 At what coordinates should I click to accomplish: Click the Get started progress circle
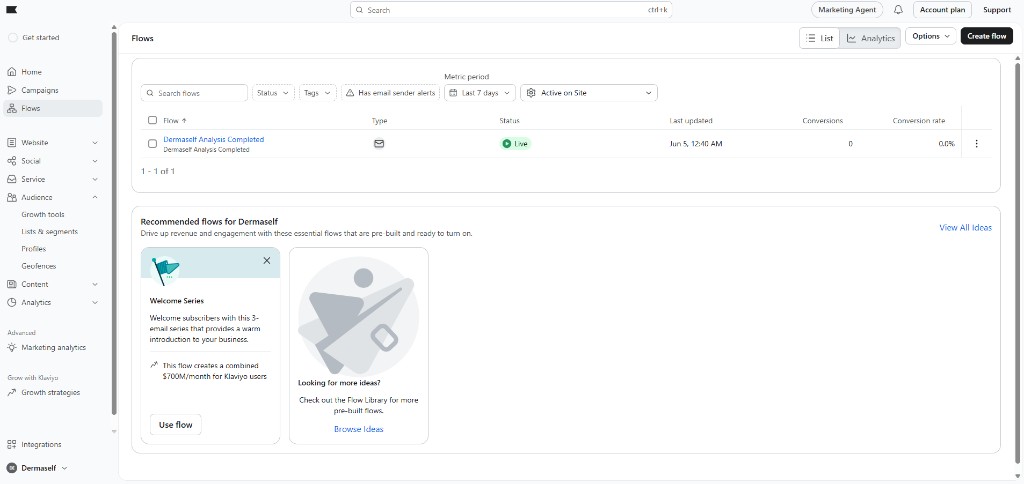(x=13, y=38)
